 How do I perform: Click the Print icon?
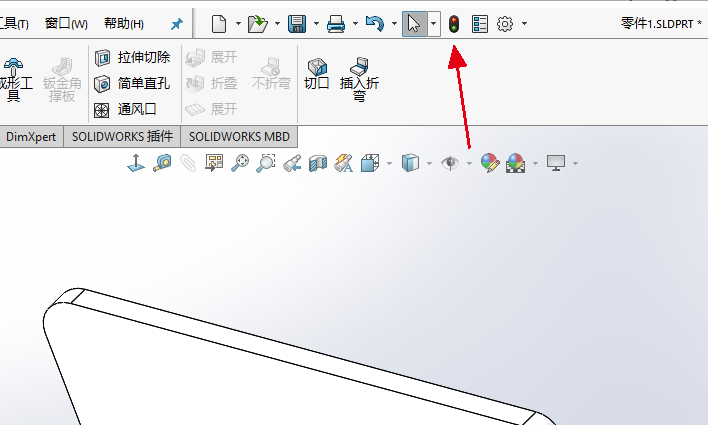coord(336,23)
